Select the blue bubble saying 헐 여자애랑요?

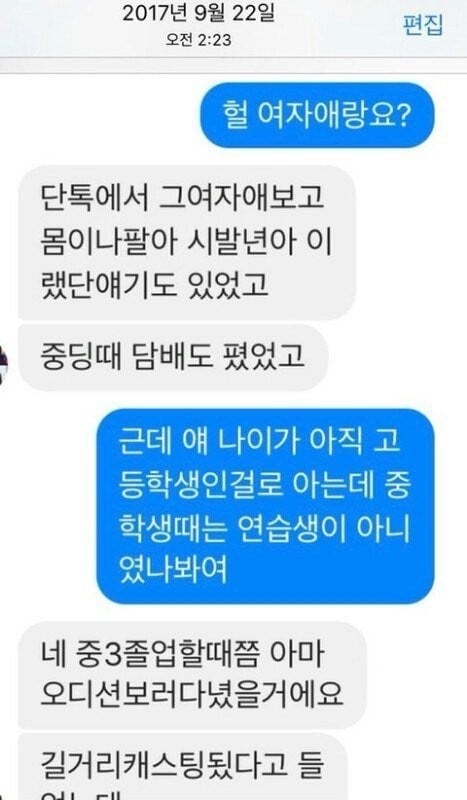coord(317,115)
